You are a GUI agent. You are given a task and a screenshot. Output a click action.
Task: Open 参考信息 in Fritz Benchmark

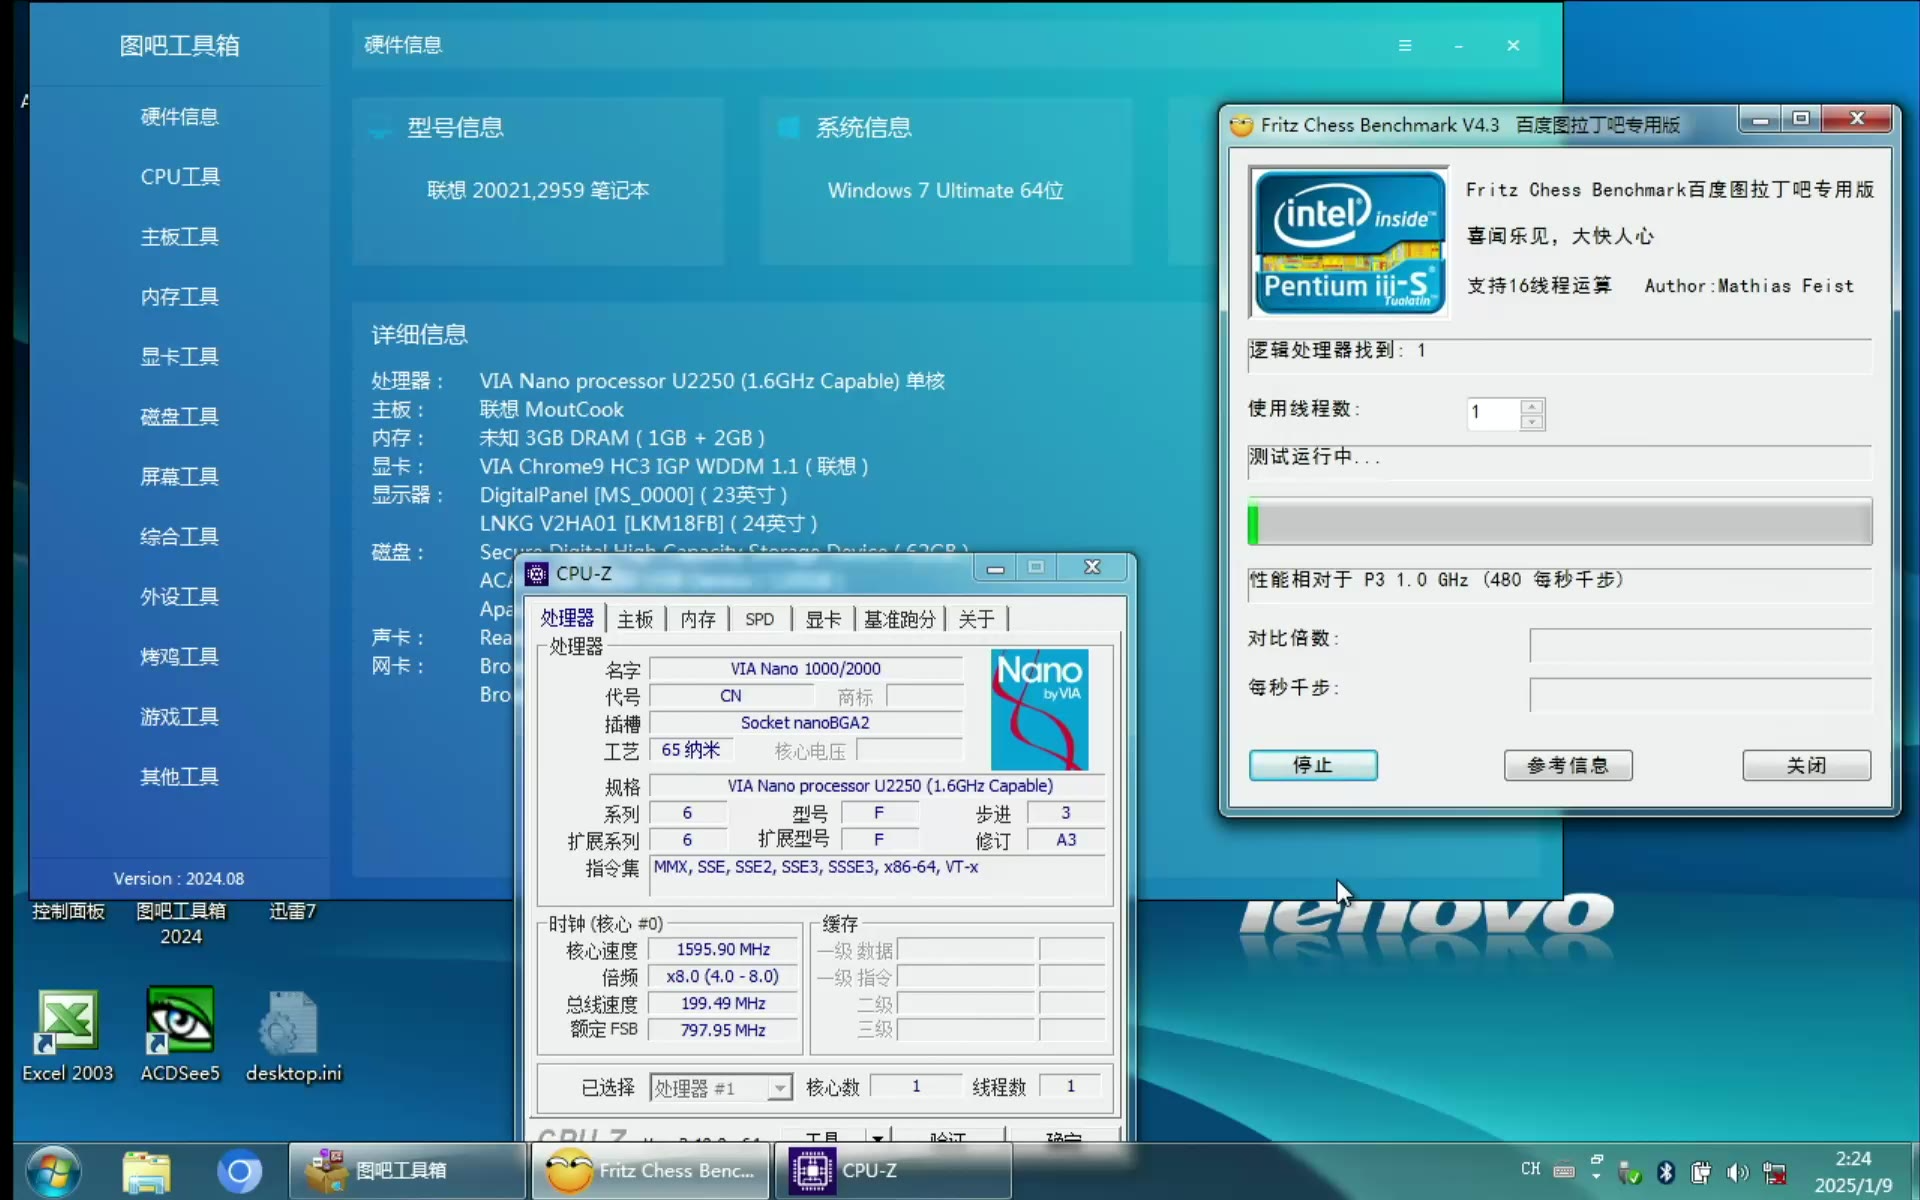1568,765
